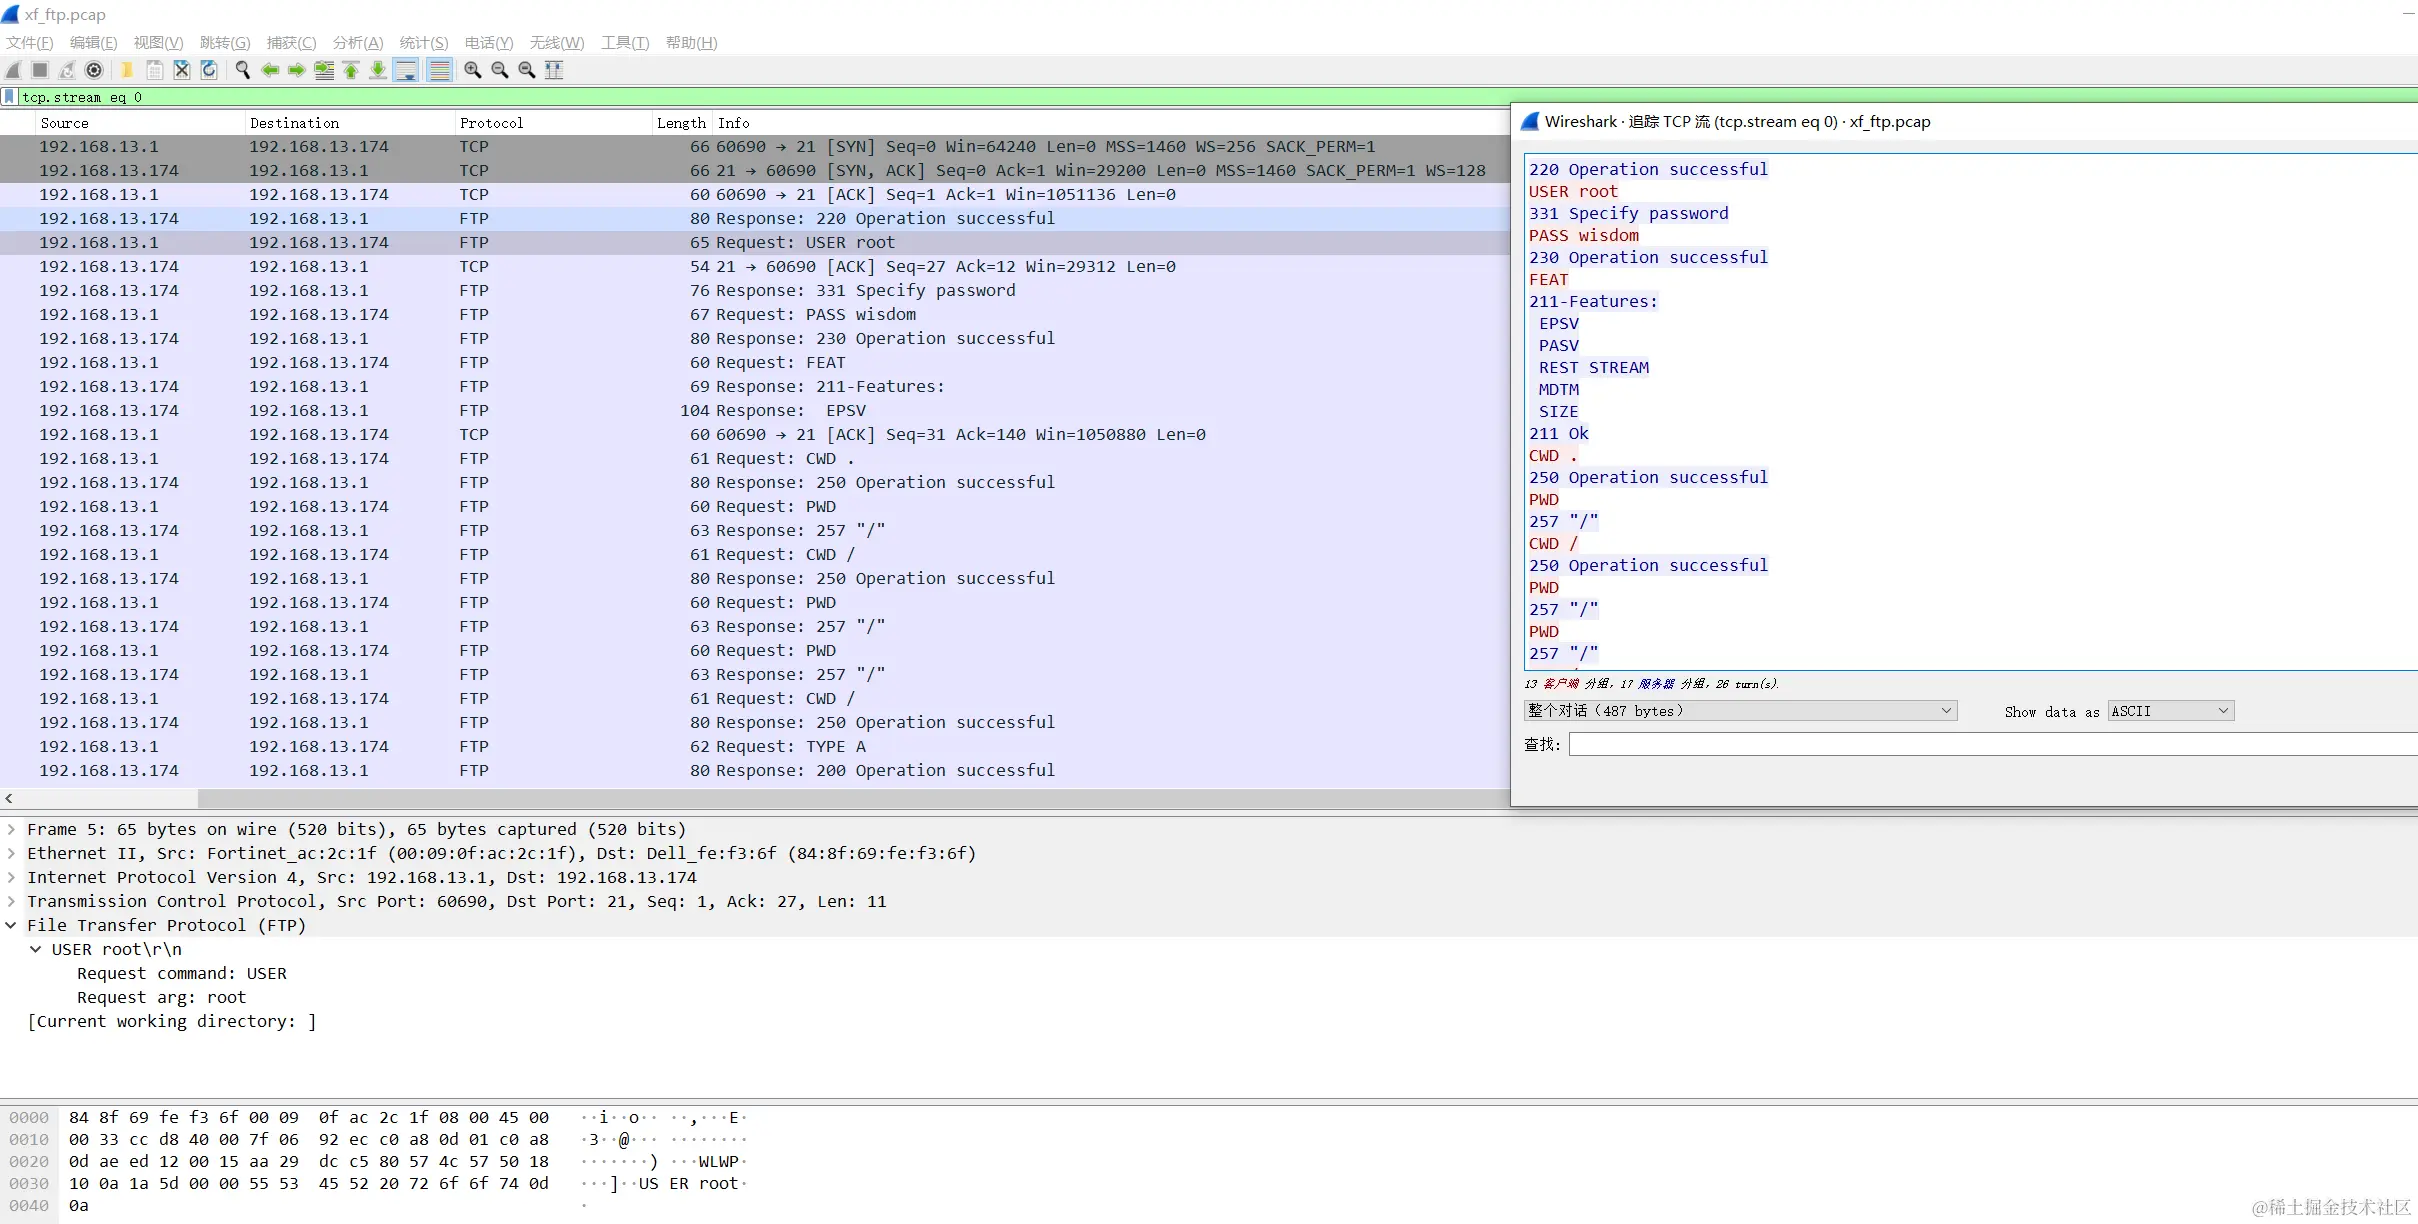Toggle auto-scroll during live capture
2418x1224 pixels.
coord(406,70)
